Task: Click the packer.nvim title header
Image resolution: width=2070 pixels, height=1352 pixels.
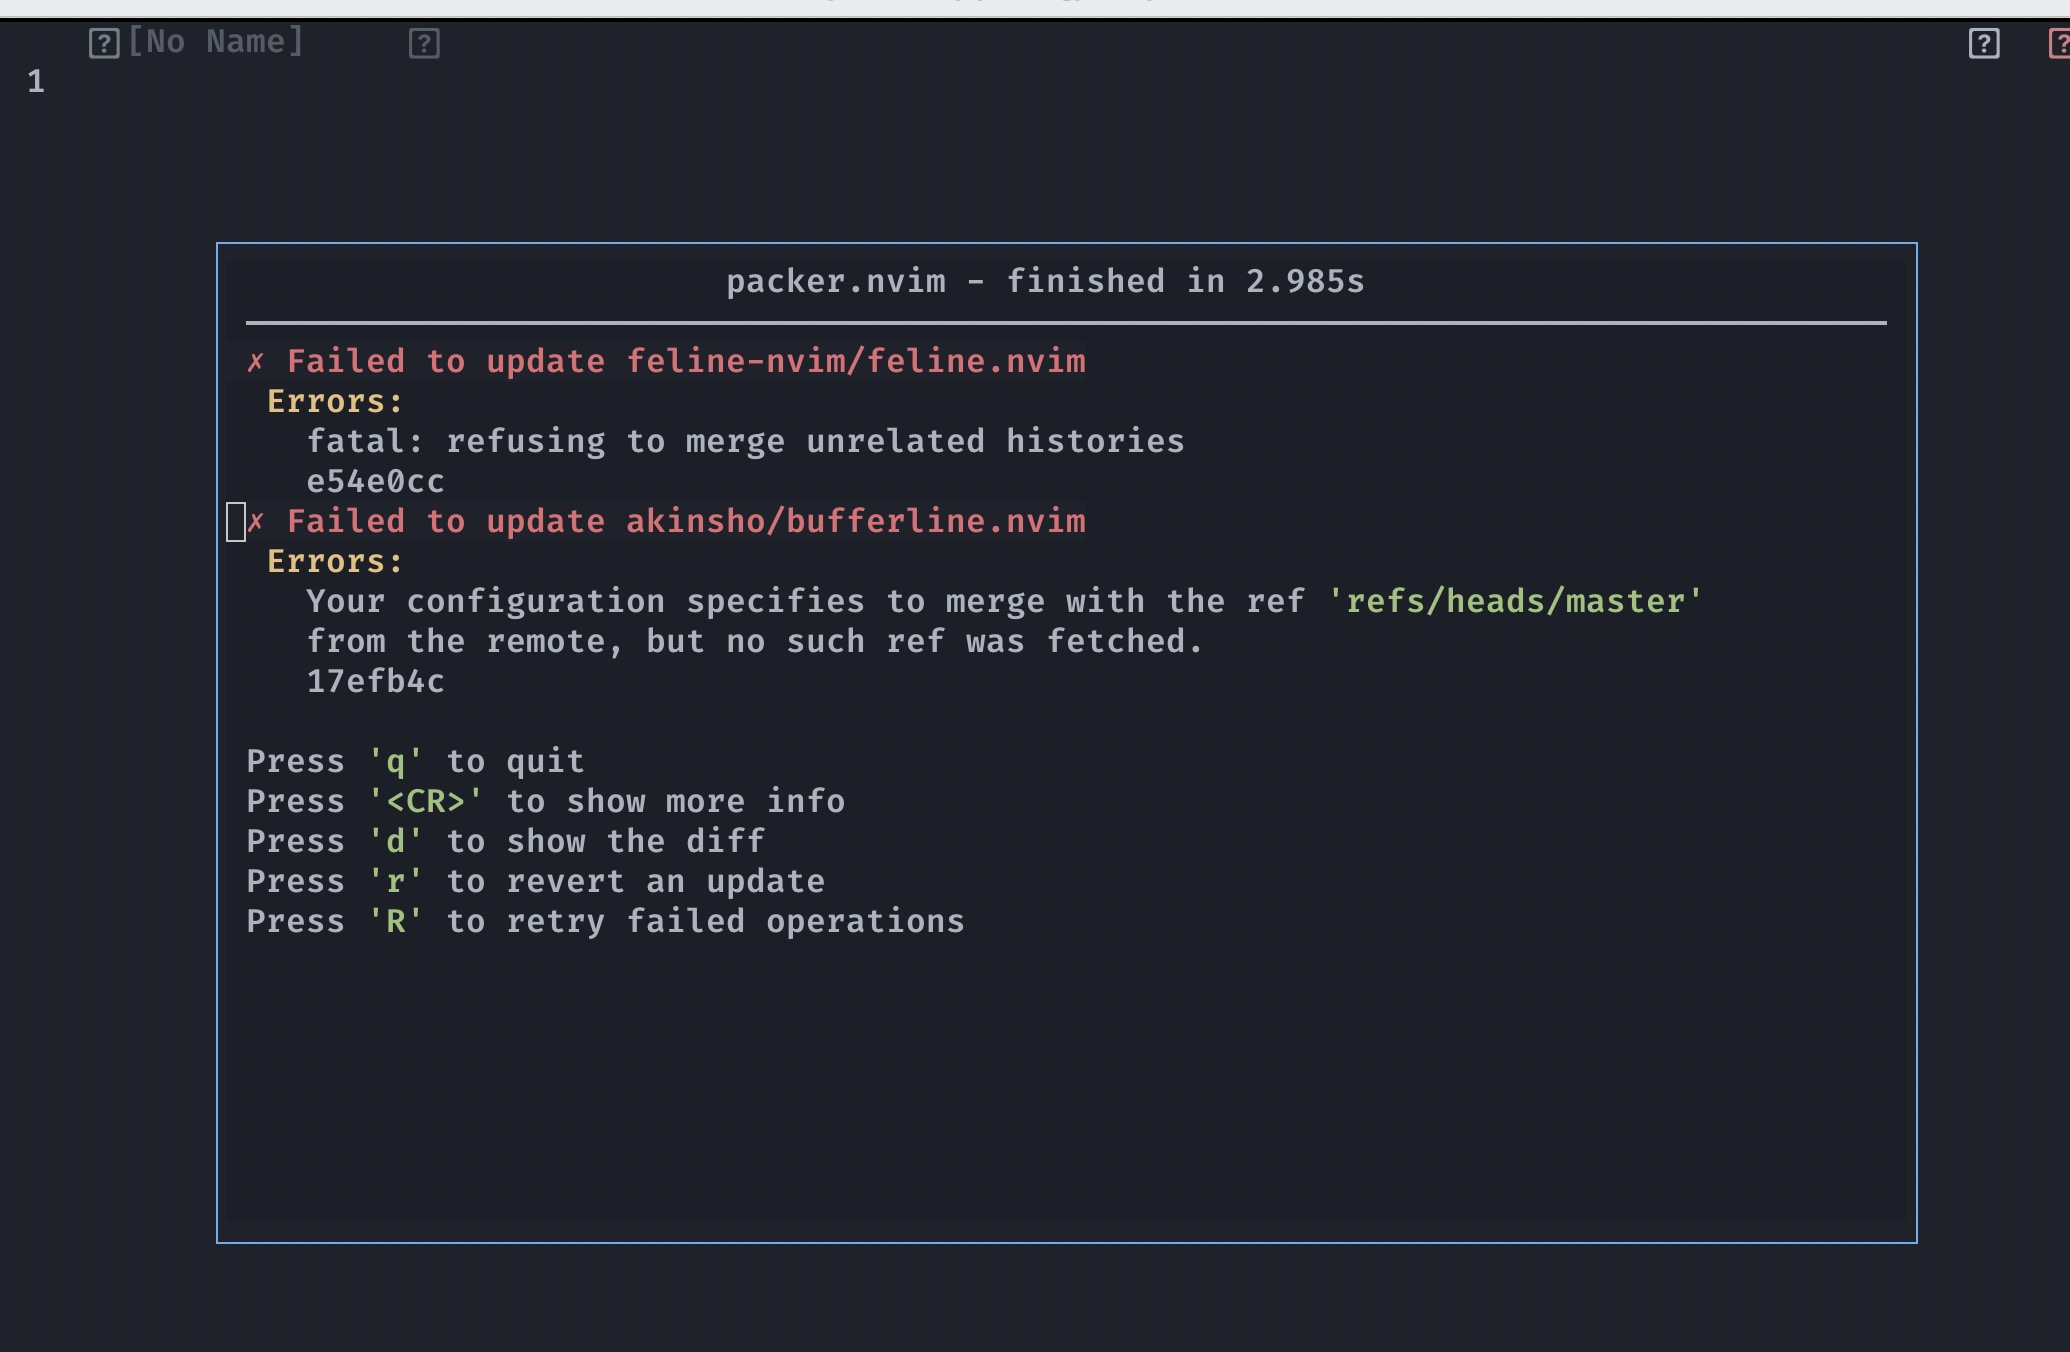Action: [x=1046, y=281]
